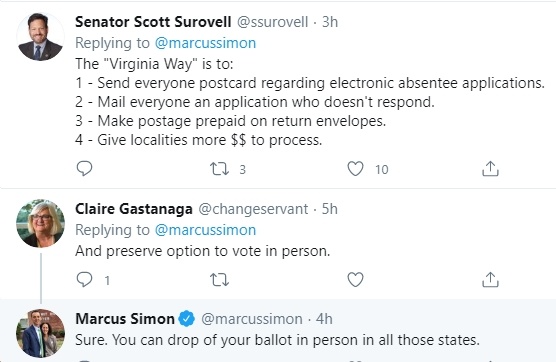Reply to Claire Gastanaga's tweet

coord(84,279)
